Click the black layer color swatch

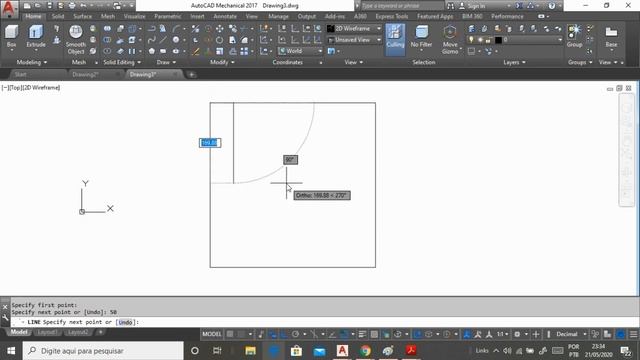[x=498, y=40]
